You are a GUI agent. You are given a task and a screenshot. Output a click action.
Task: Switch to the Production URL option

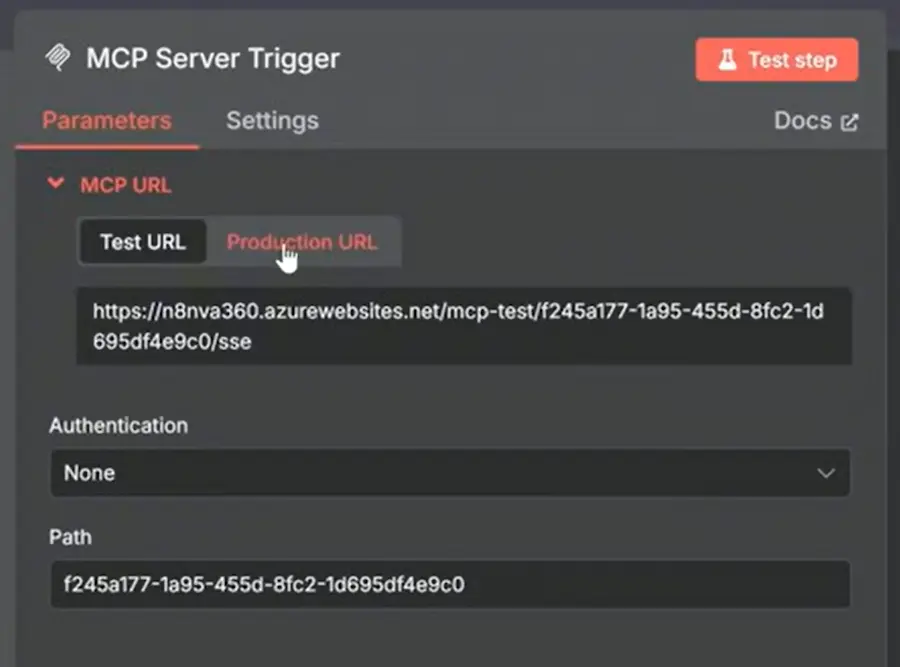point(302,241)
